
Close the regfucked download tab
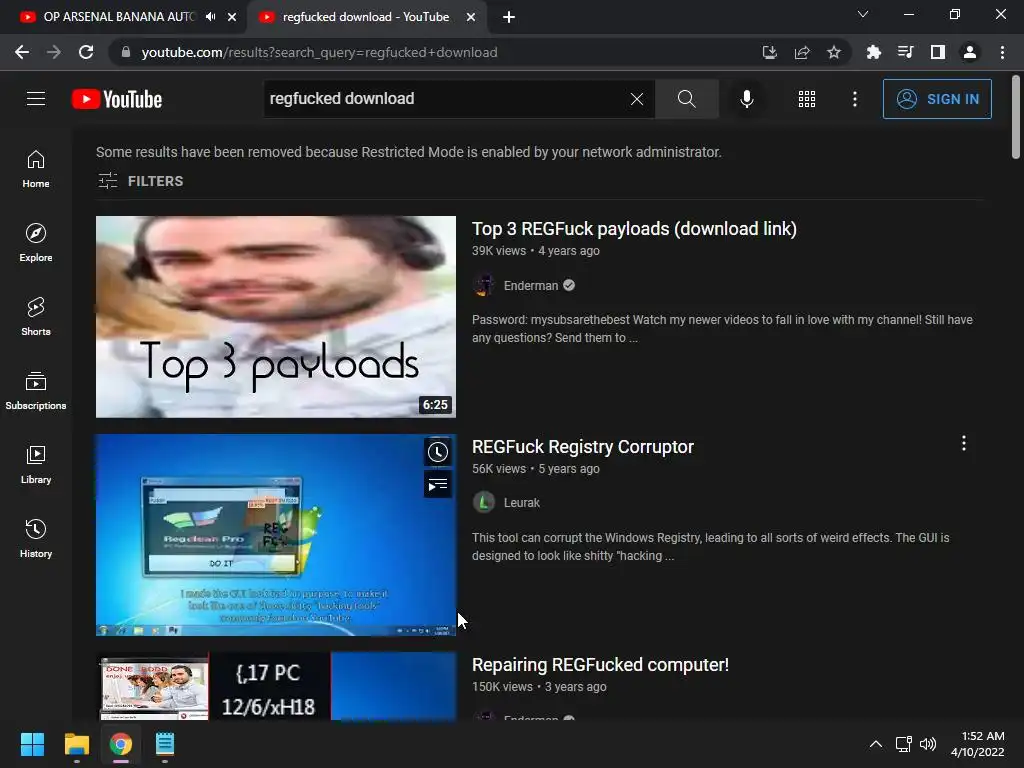click(x=471, y=17)
